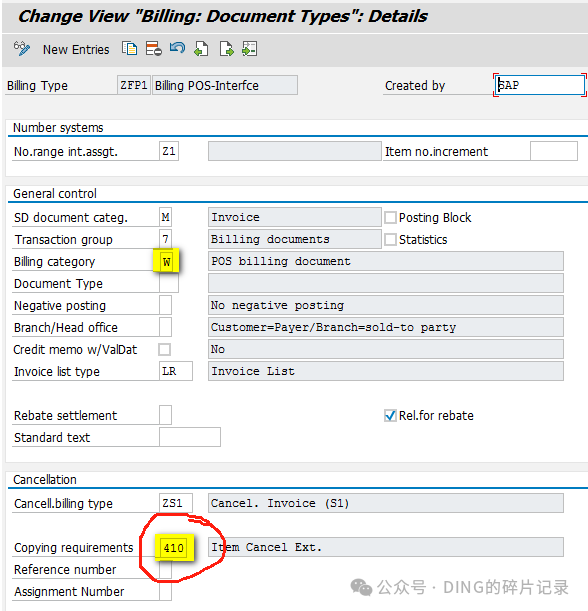Click the Created by input field
Screen dimensions: 588x611
click(x=540, y=85)
